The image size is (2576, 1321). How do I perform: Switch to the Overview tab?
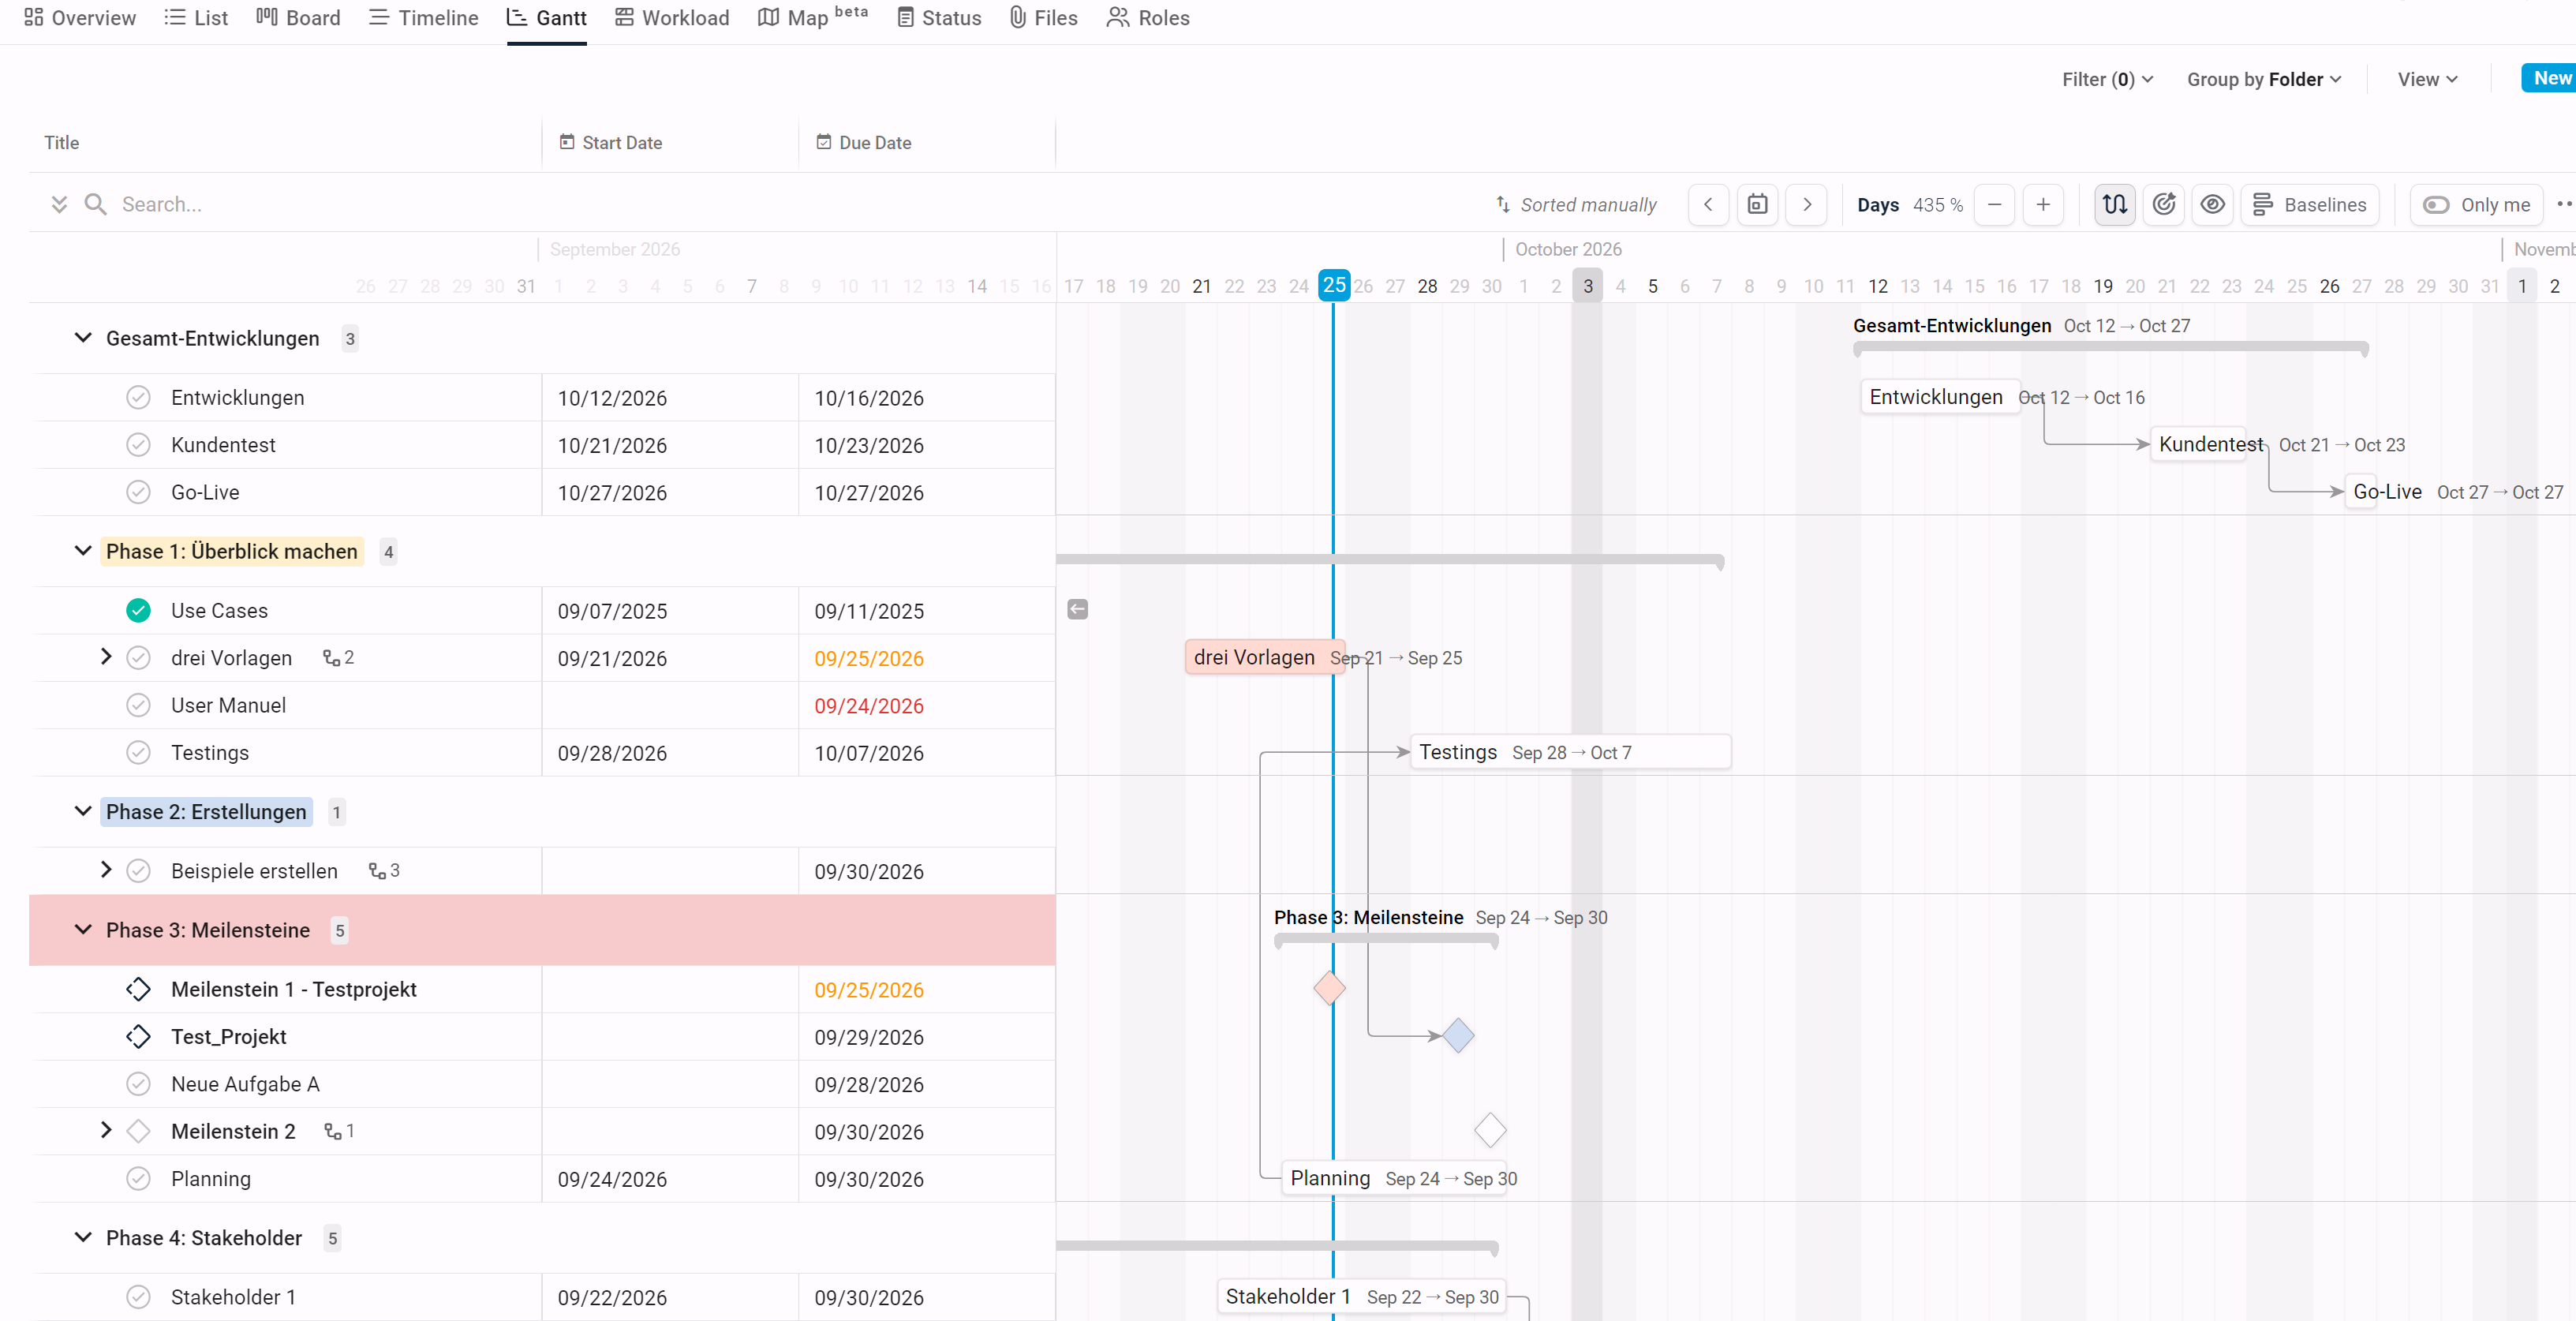(80, 18)
